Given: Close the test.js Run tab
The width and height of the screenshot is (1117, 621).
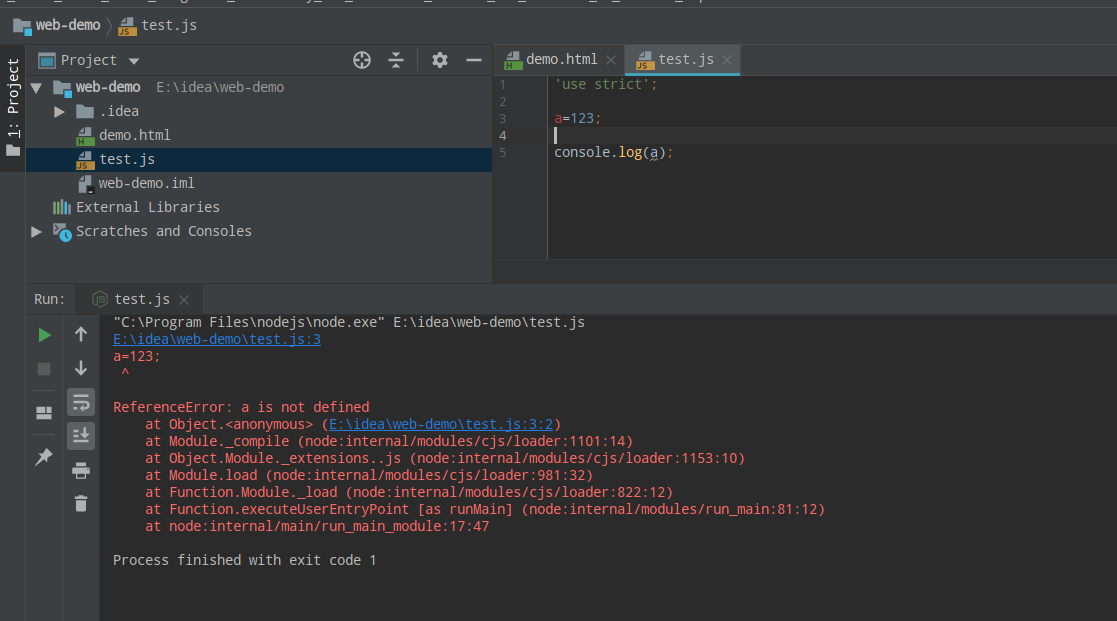Looking at the screenshot, I should point(184,300).
